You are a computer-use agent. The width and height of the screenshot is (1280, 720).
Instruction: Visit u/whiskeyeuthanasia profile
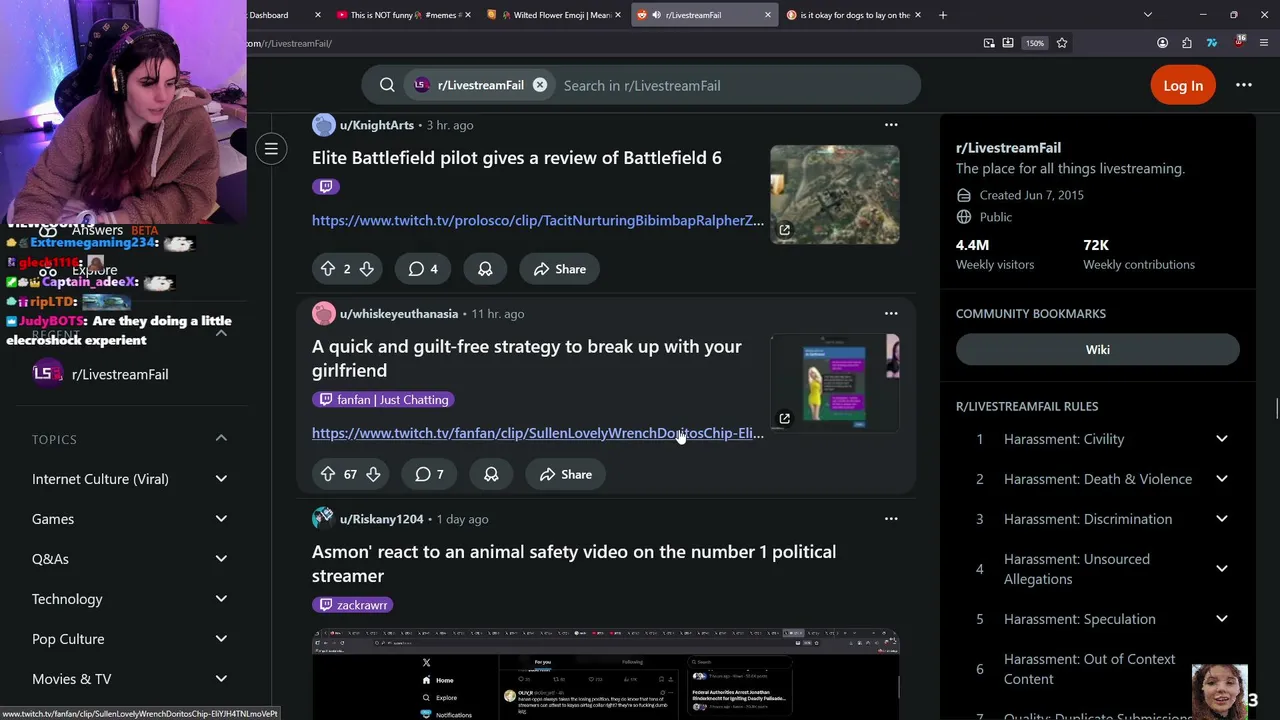[x=398, y=314]
